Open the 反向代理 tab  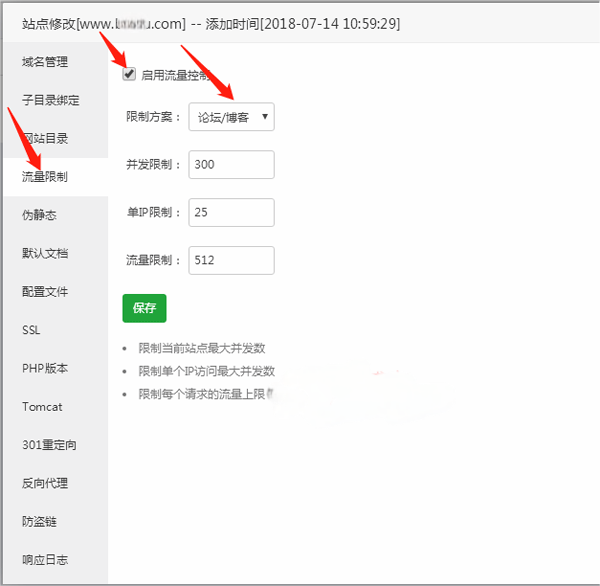point(45,483)
